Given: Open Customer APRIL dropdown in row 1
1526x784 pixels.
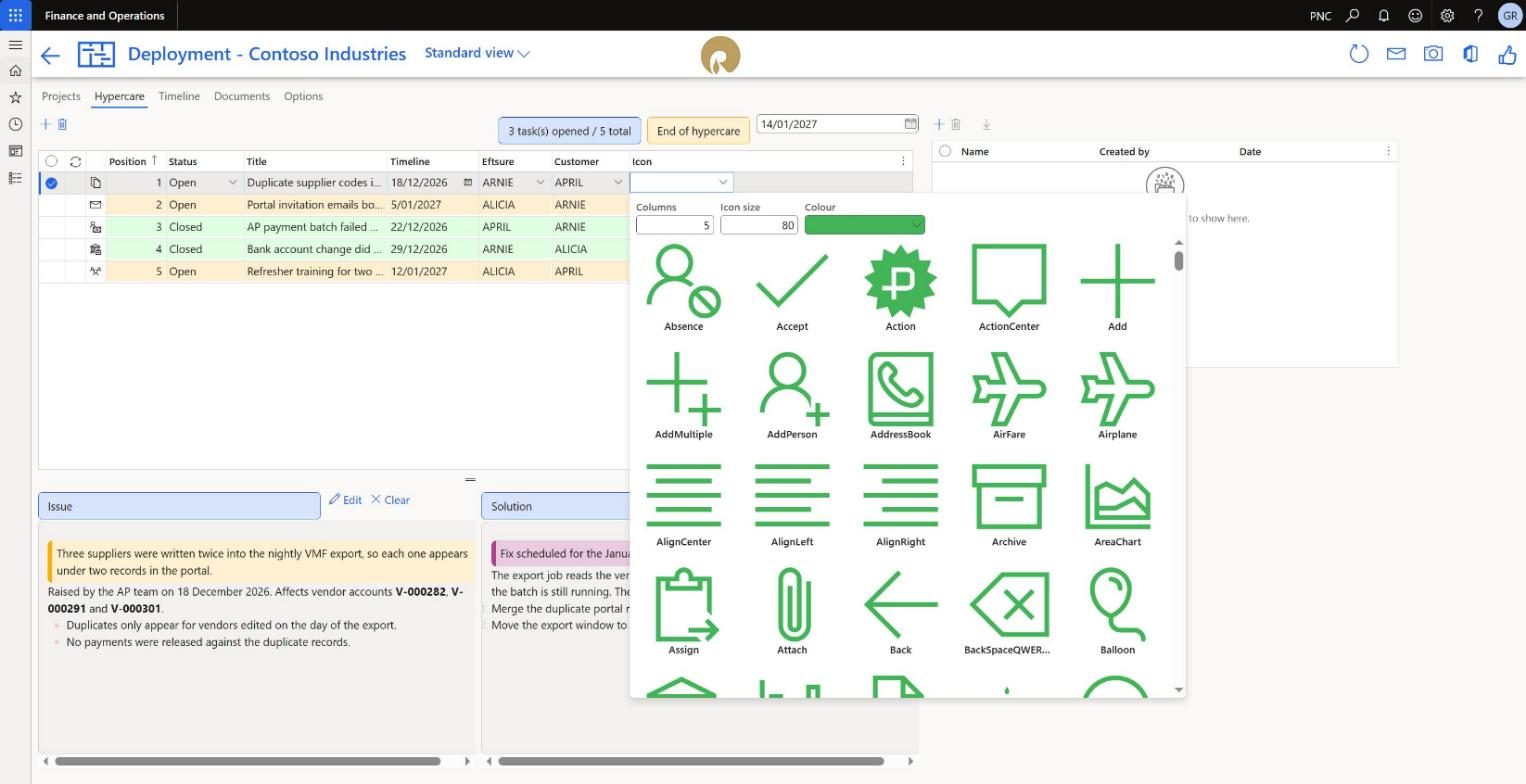Looking at the screenshot, I should click(618, 182).
